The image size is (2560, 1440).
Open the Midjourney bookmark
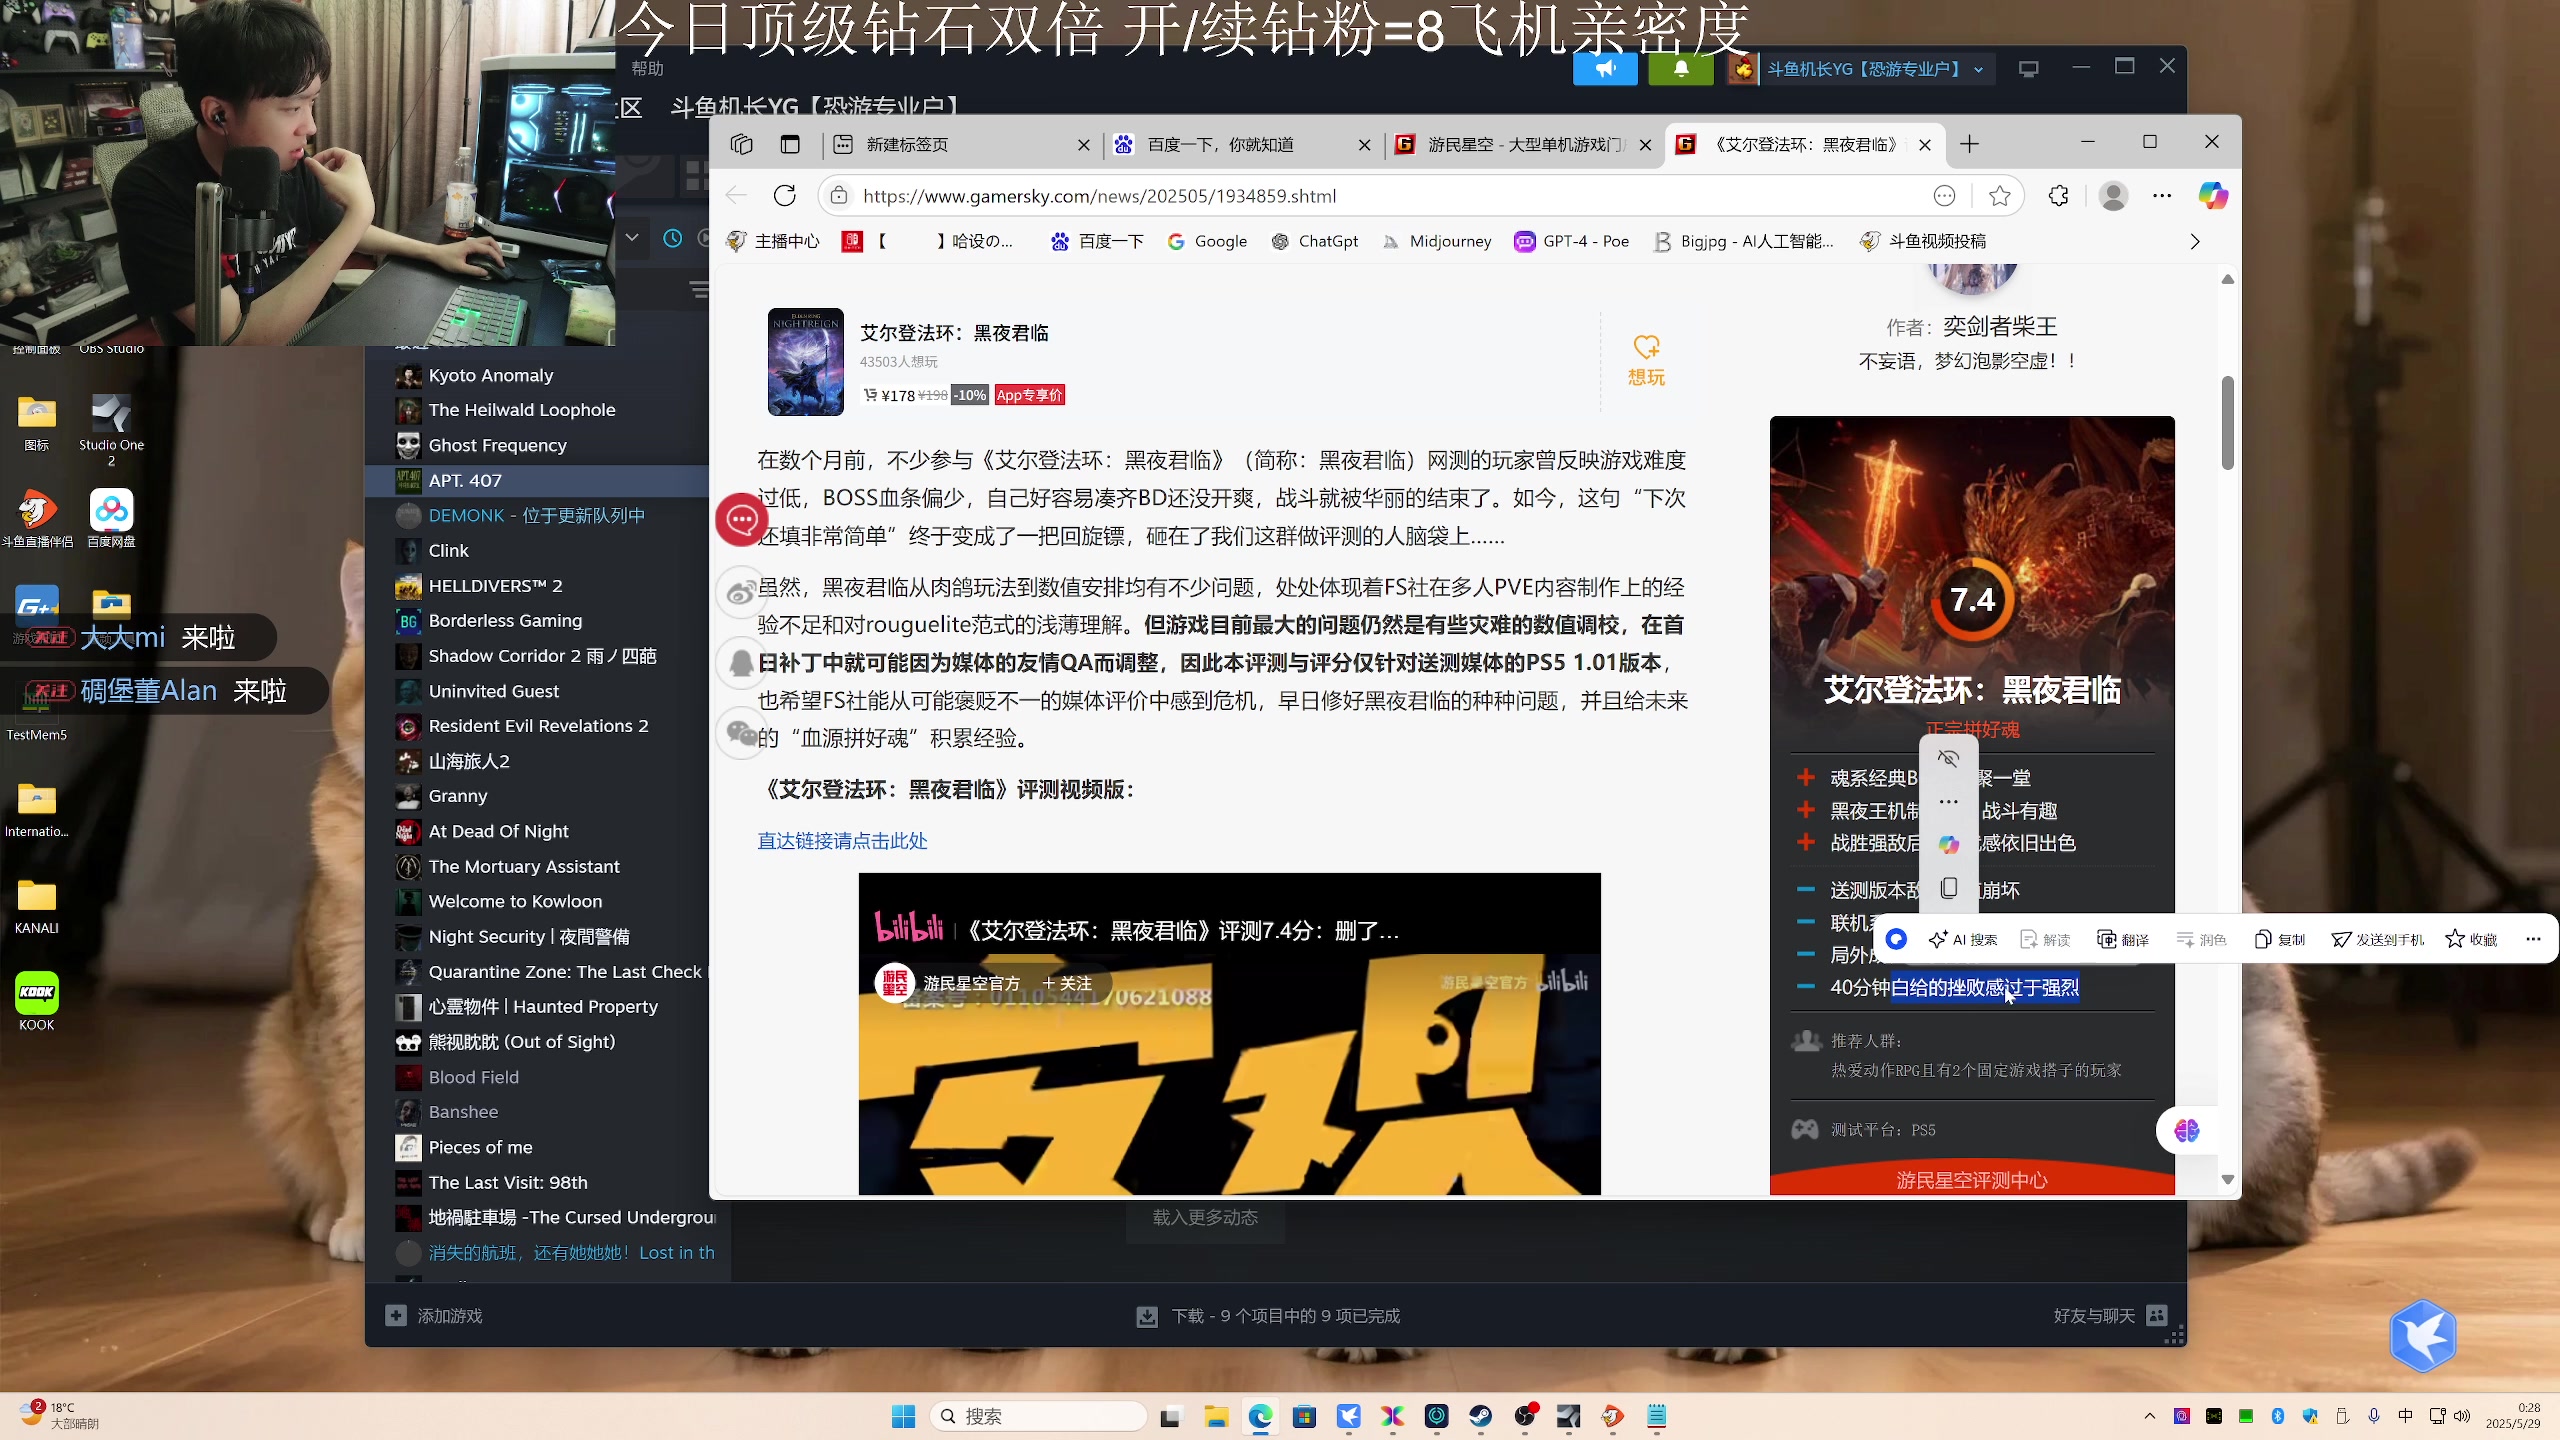click(1436, 241)
